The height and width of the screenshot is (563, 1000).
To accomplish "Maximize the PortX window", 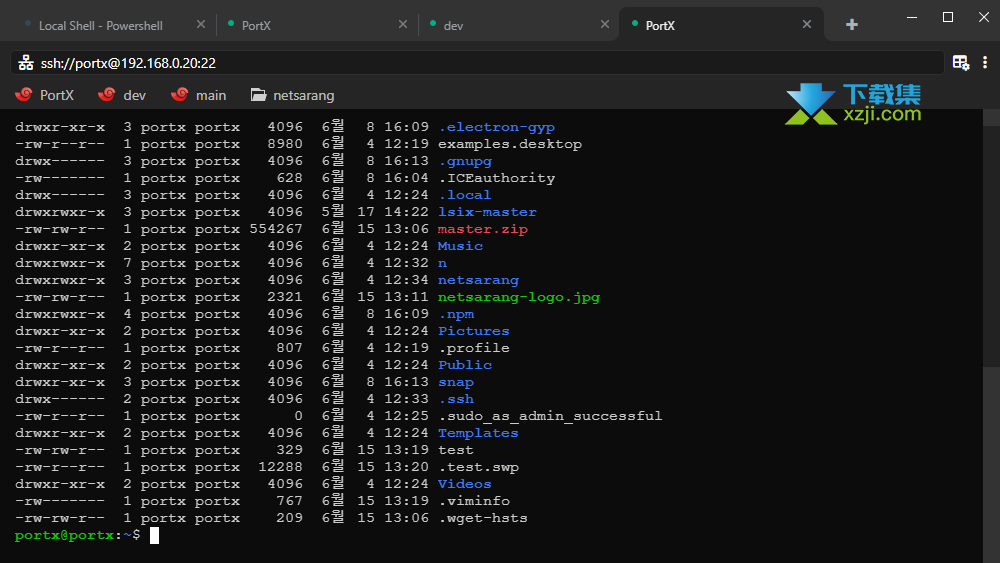I will pyautogui.click(x=948, y=17).
